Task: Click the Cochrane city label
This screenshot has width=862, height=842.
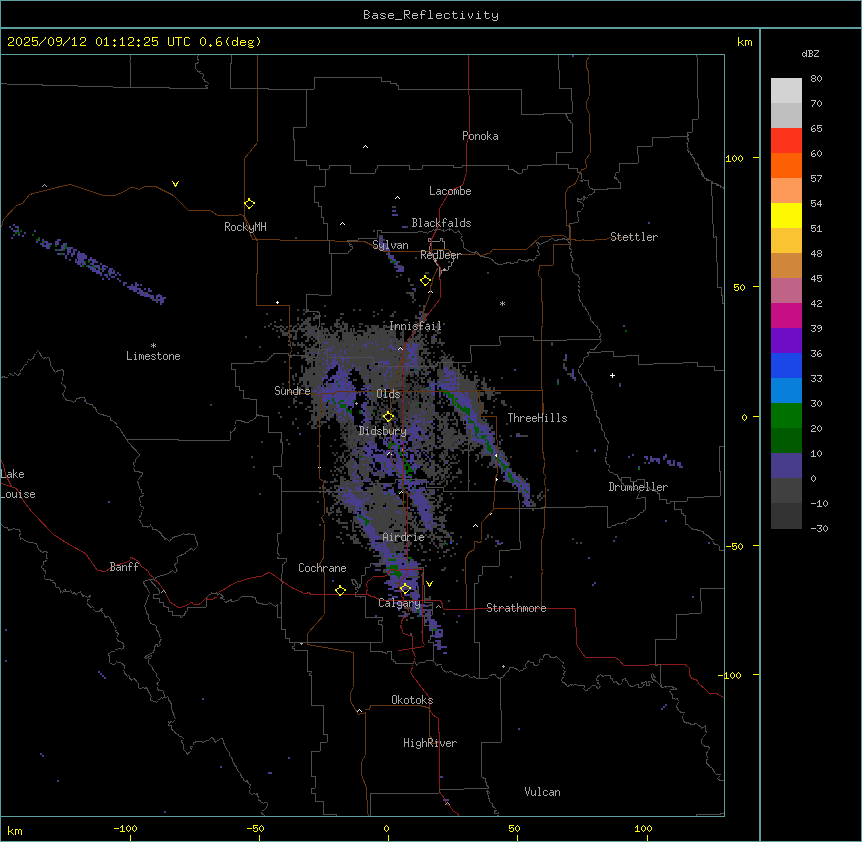Action: (322, 568)
